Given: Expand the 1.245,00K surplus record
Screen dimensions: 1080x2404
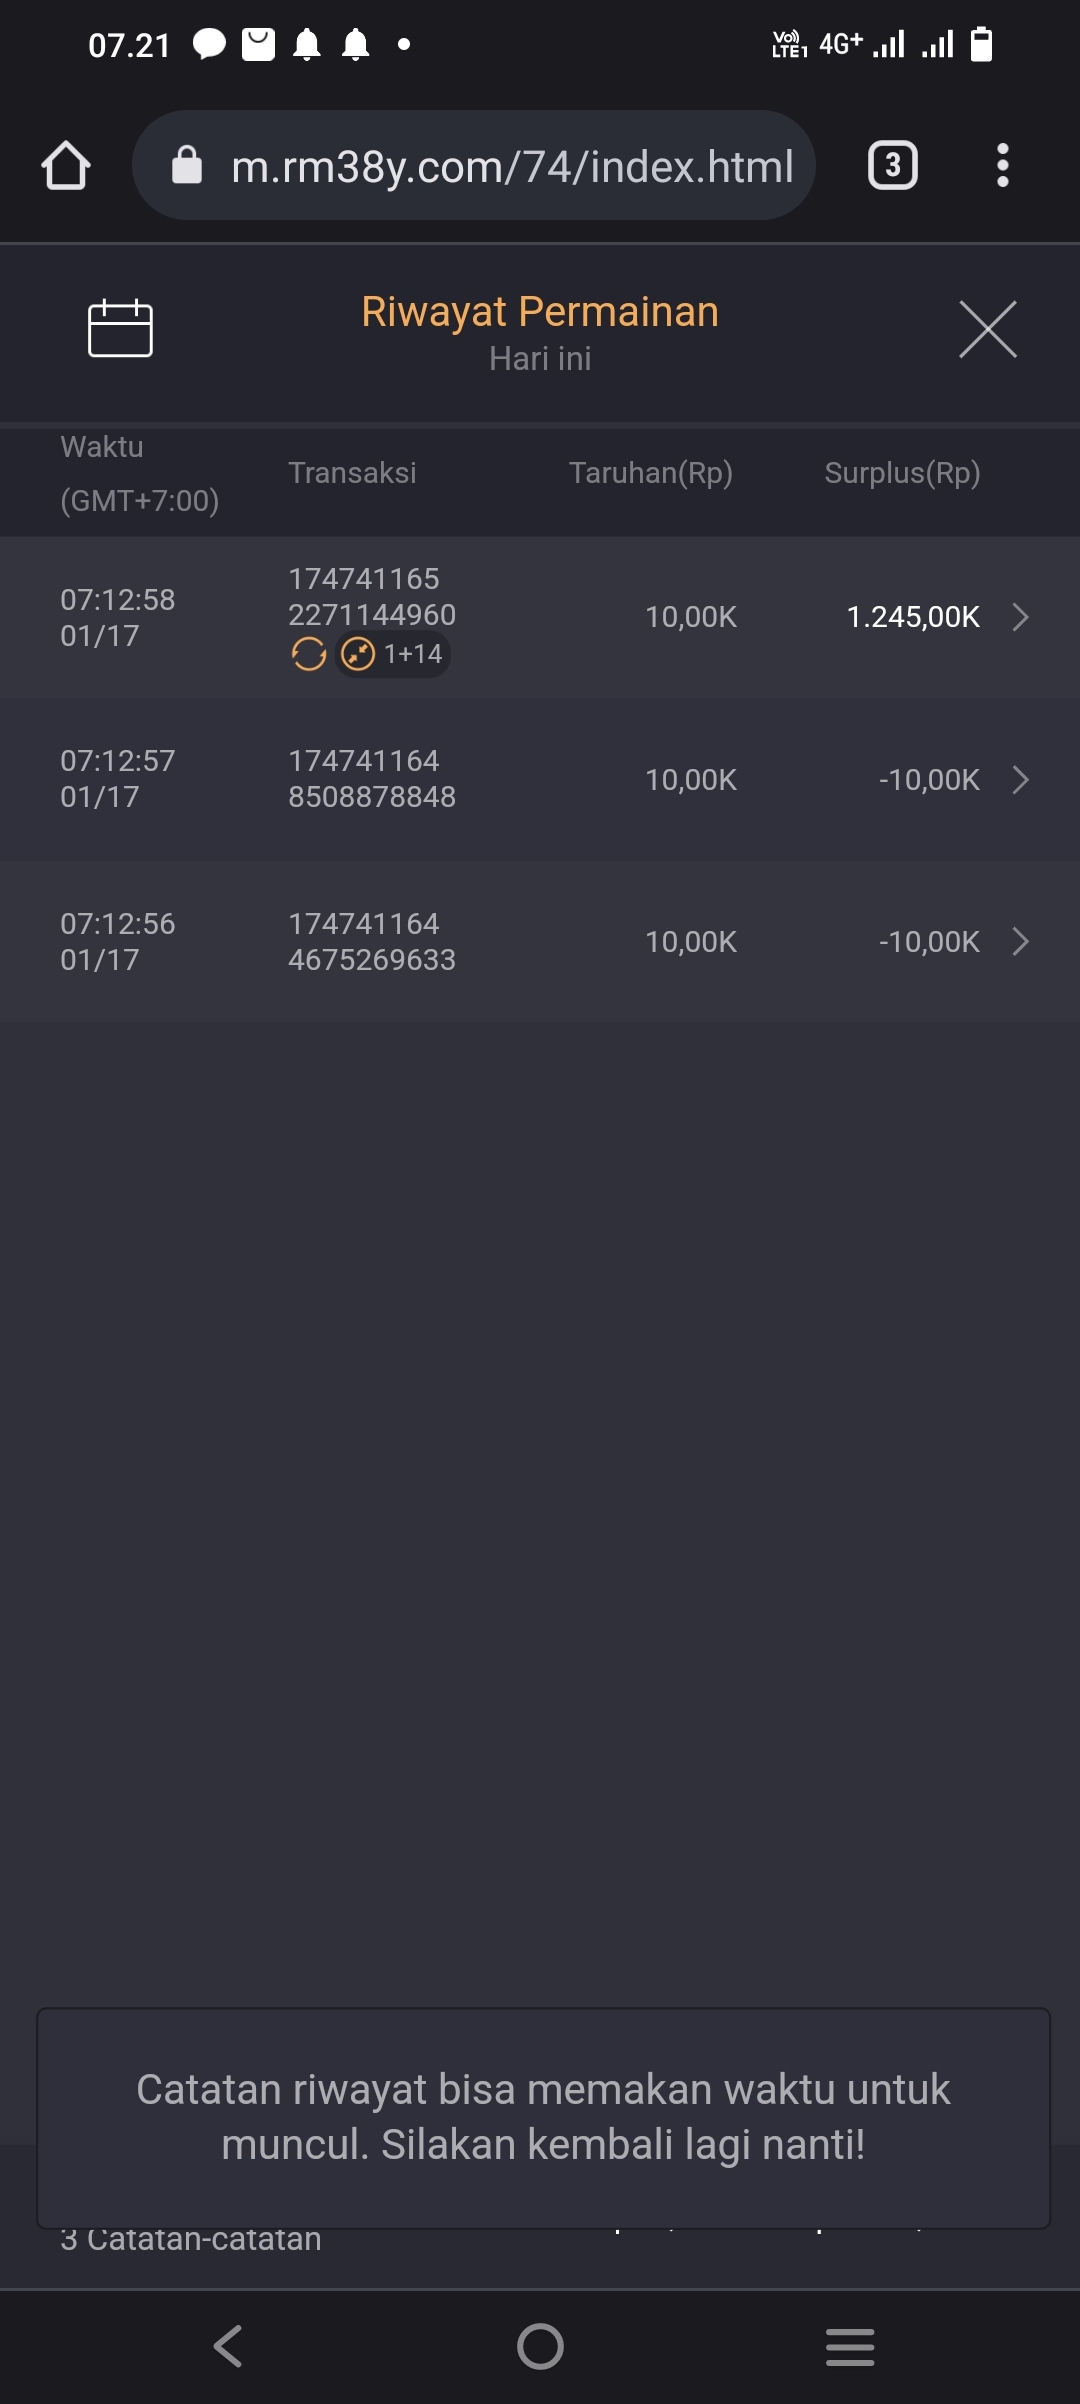Looking at the screenshot, I should pos(1020,617).
